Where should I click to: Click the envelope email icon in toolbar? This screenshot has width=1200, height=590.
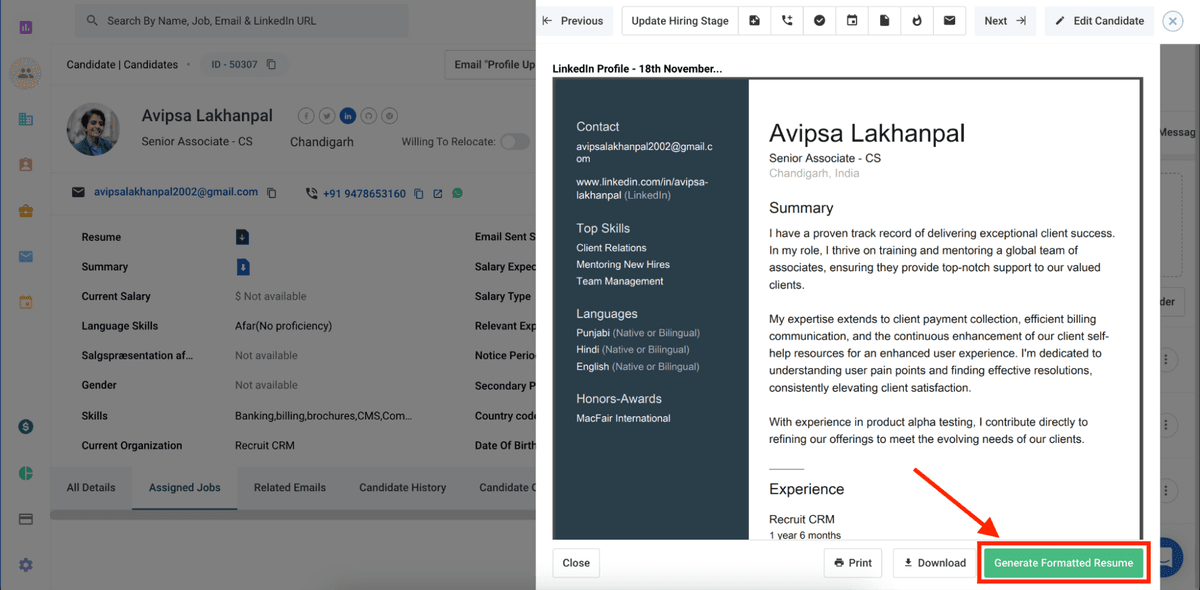pyautogui.click(x=949, y=21)
